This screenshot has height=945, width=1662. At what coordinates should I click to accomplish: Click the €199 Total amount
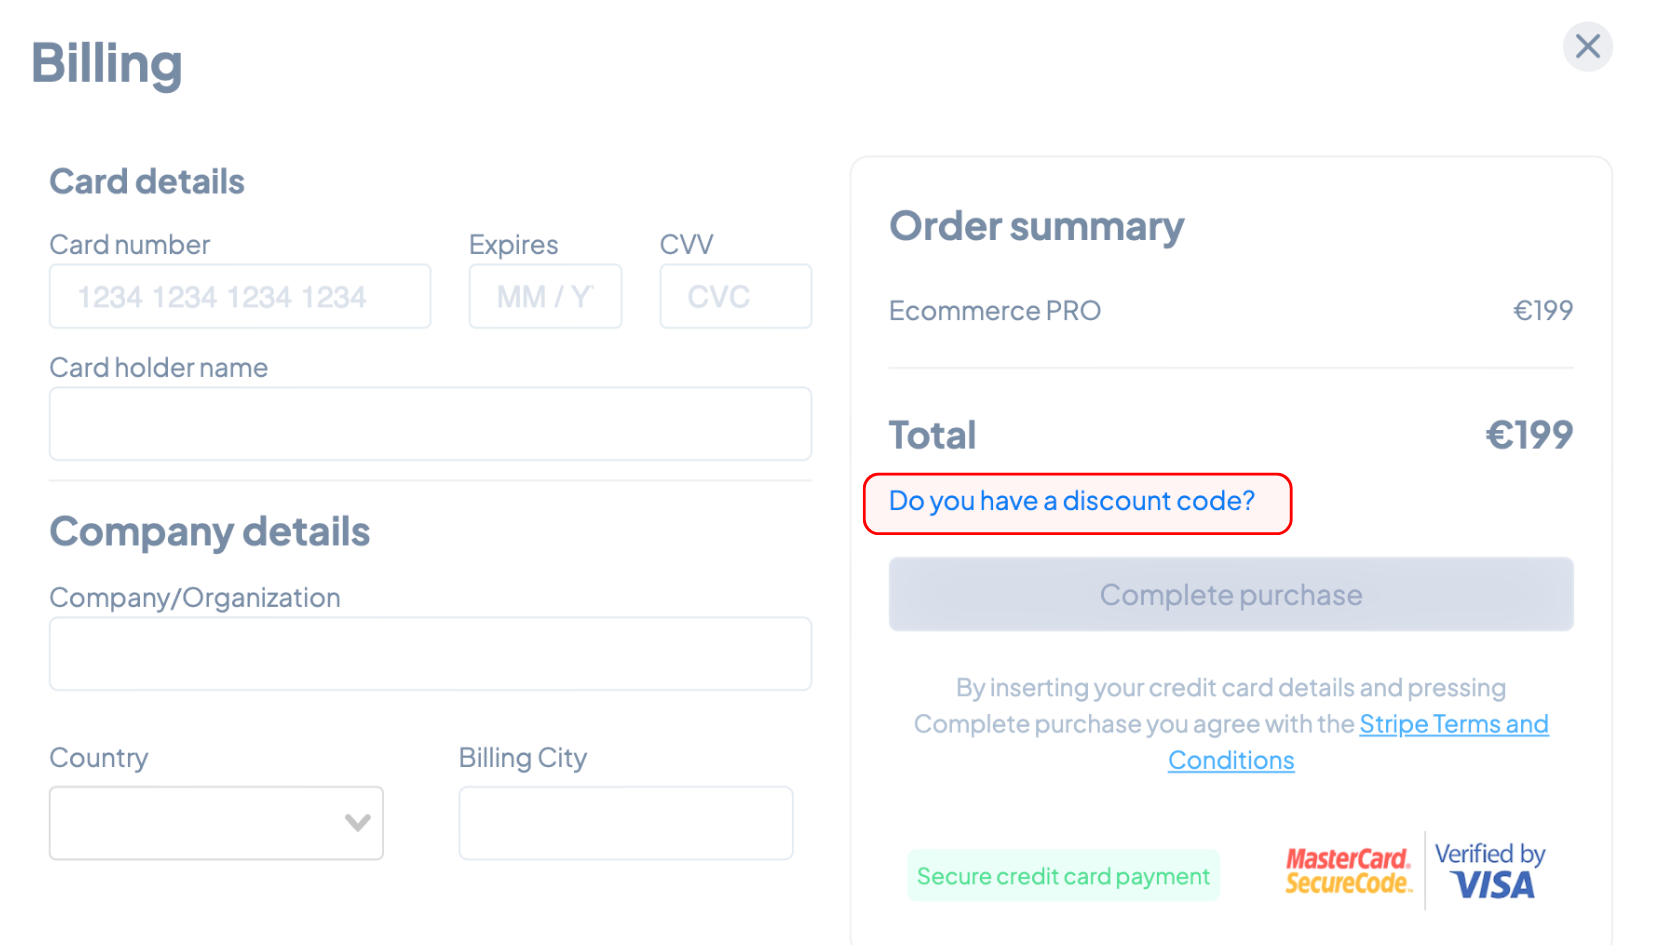[x=1528, y=435]
